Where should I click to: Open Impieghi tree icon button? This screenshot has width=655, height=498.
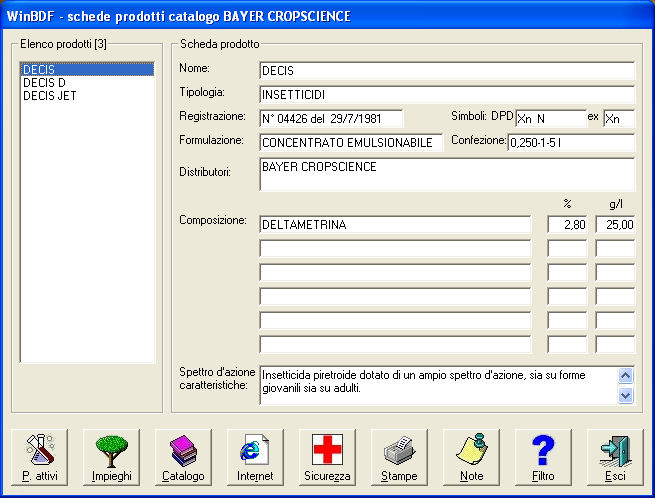pos(112,457)
